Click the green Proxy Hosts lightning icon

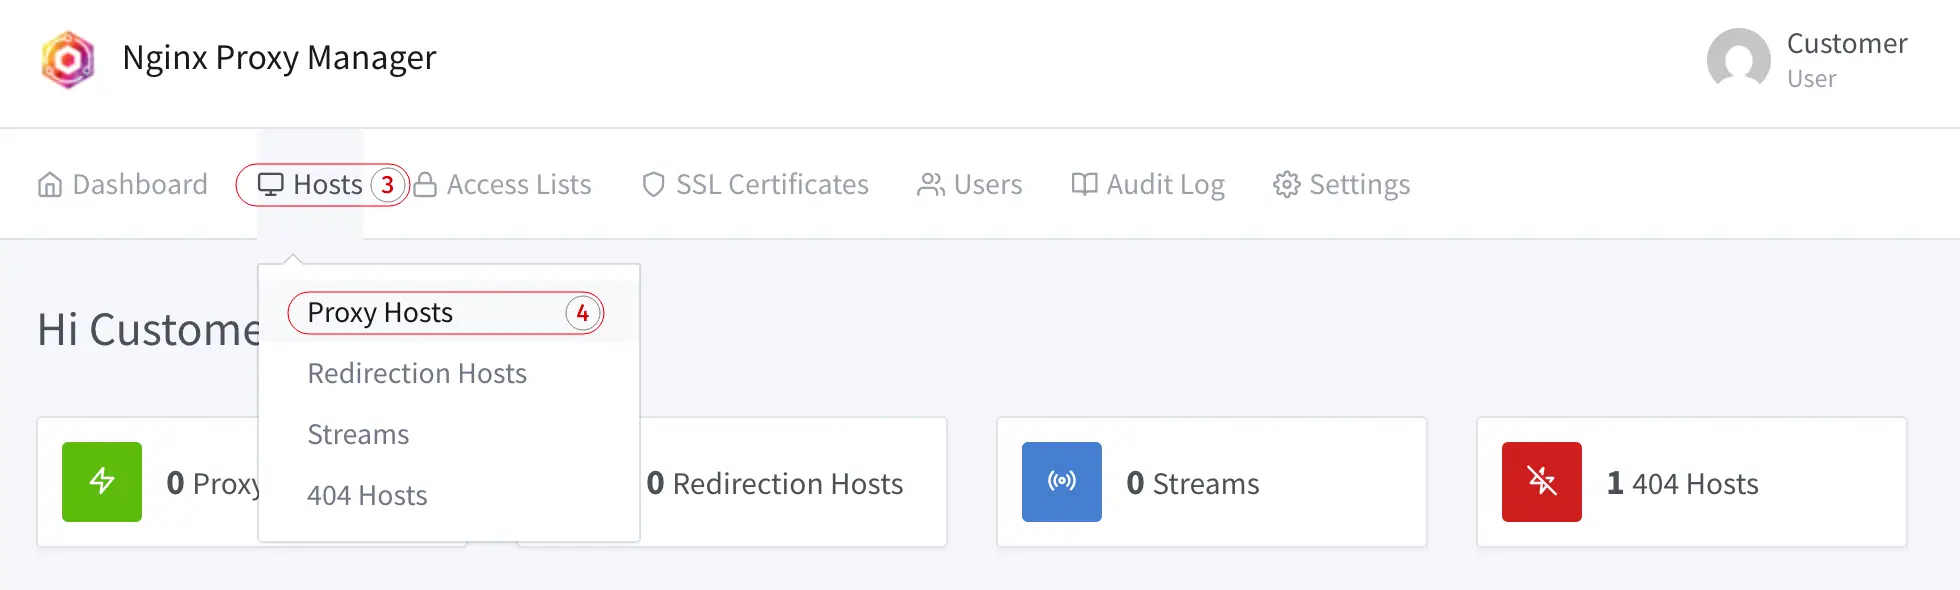[102, 482]
